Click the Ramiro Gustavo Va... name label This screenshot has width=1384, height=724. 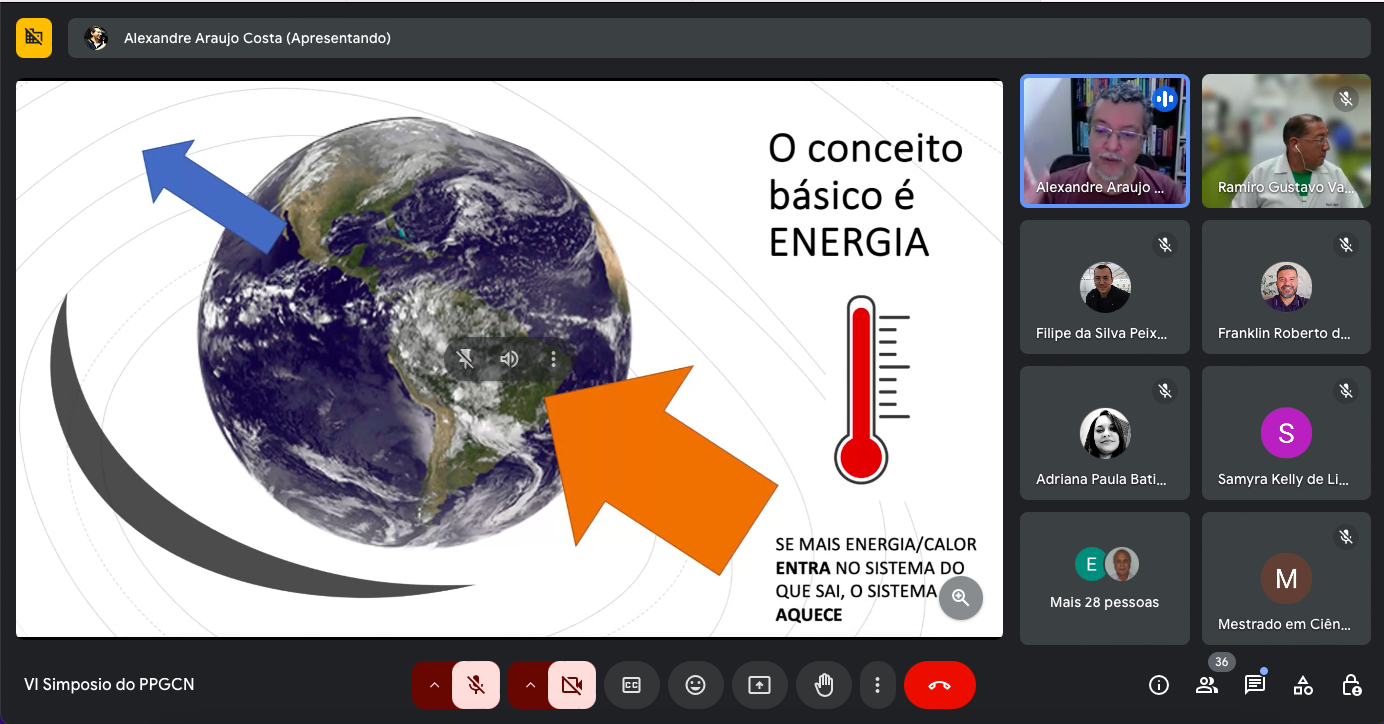point(1285,188)
